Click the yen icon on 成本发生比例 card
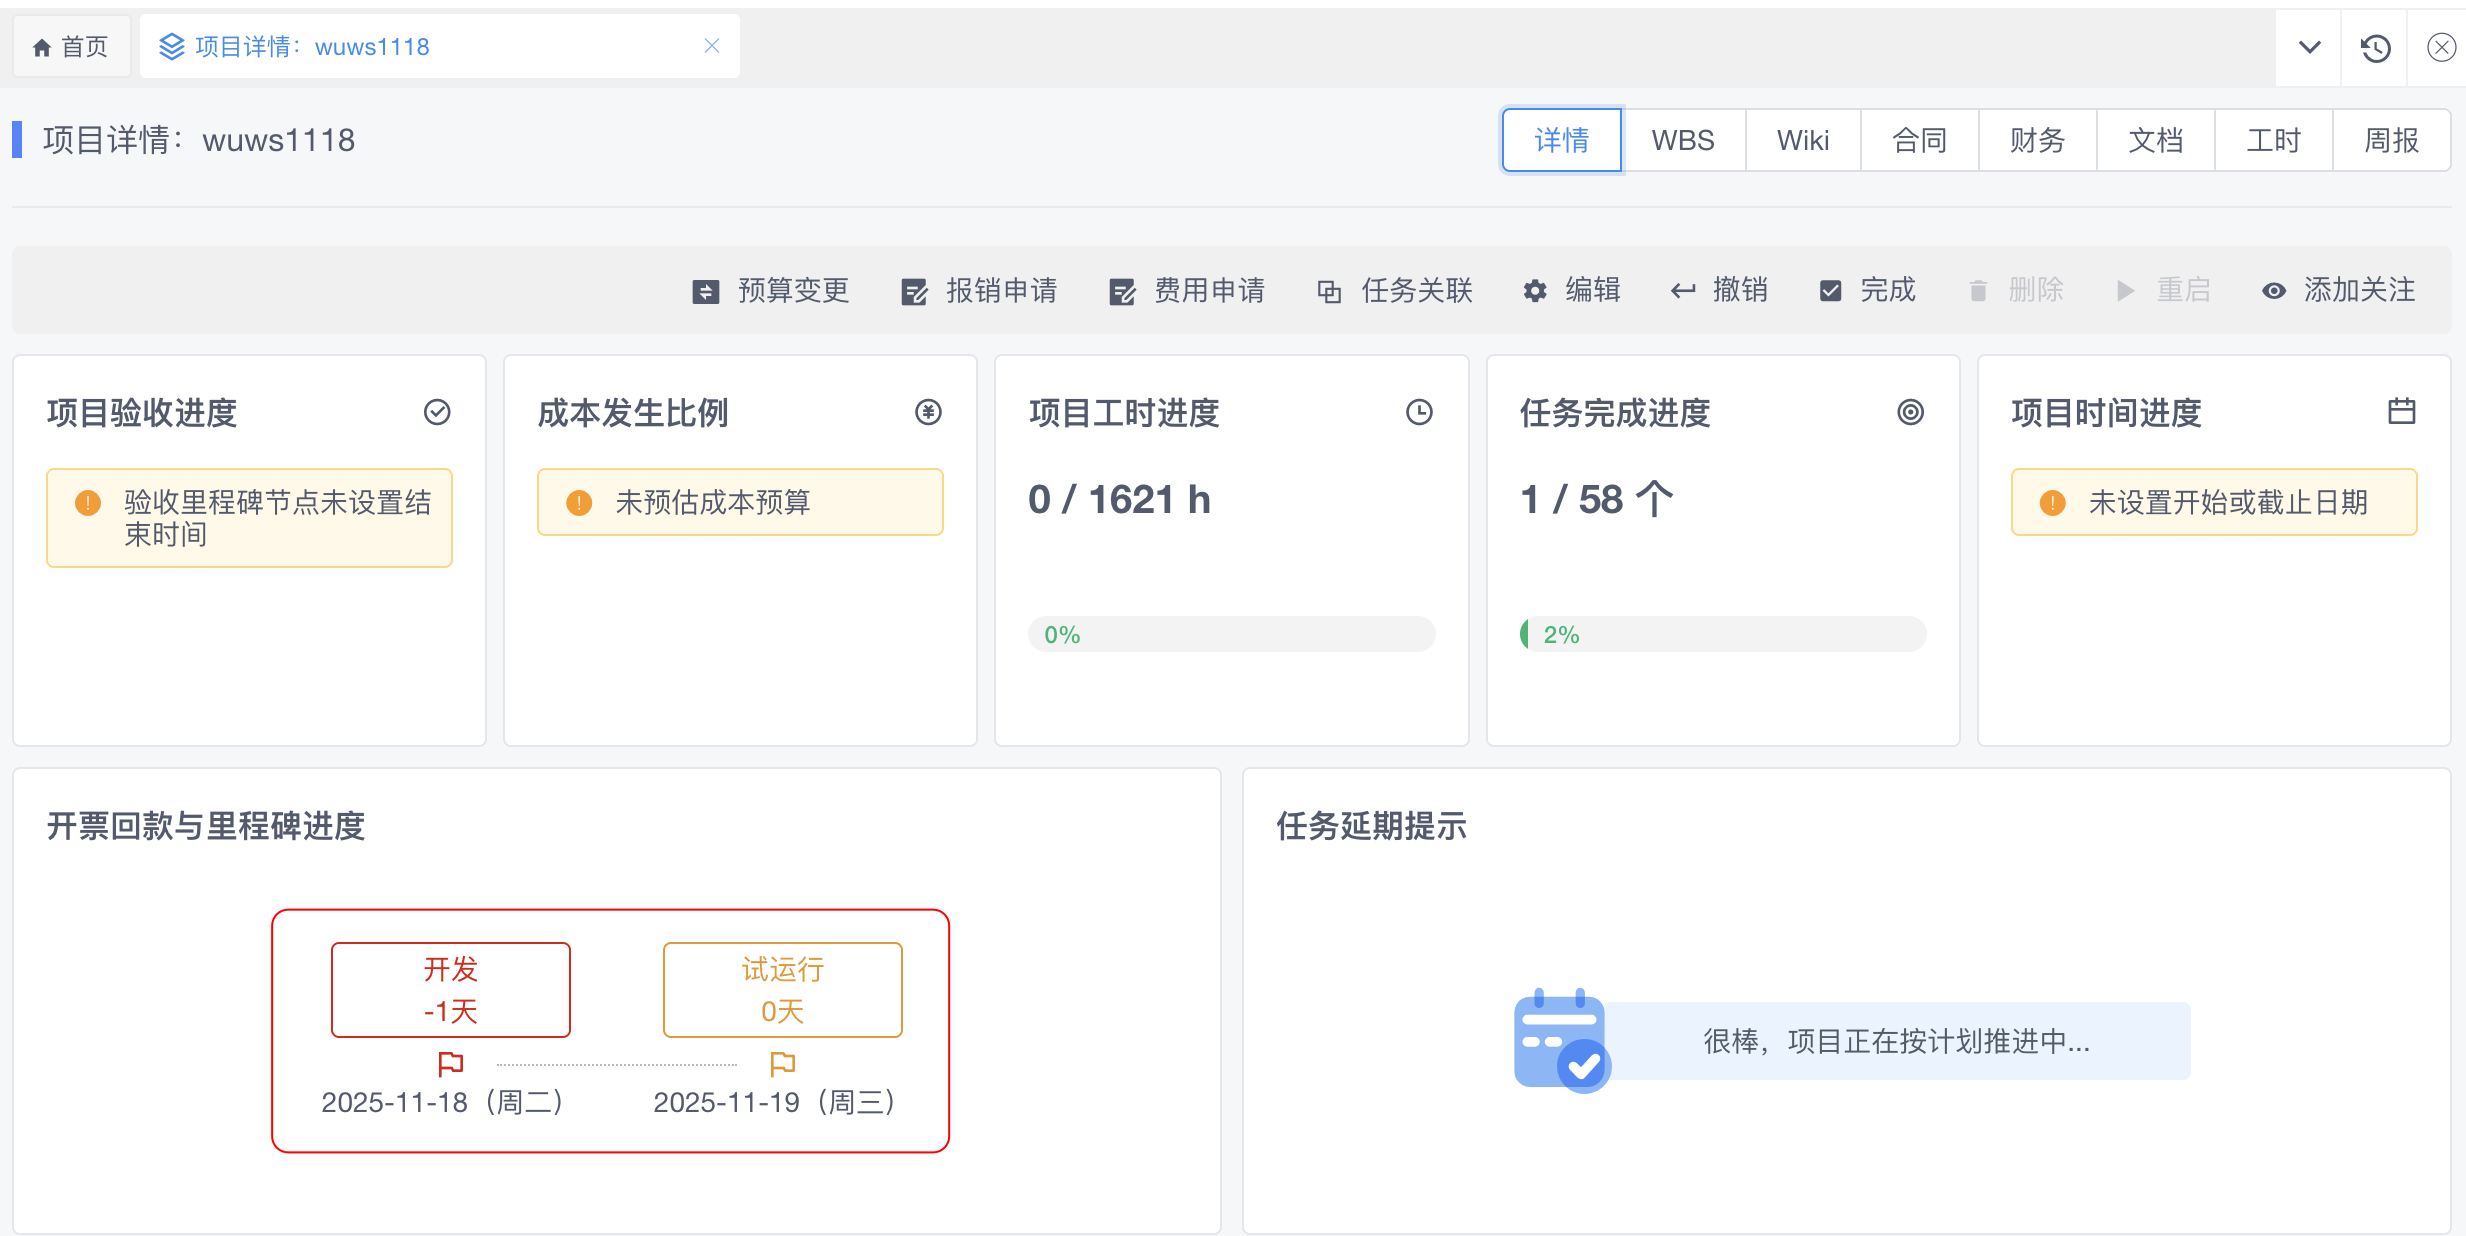2466x1236 pixels. coord(928,412)
